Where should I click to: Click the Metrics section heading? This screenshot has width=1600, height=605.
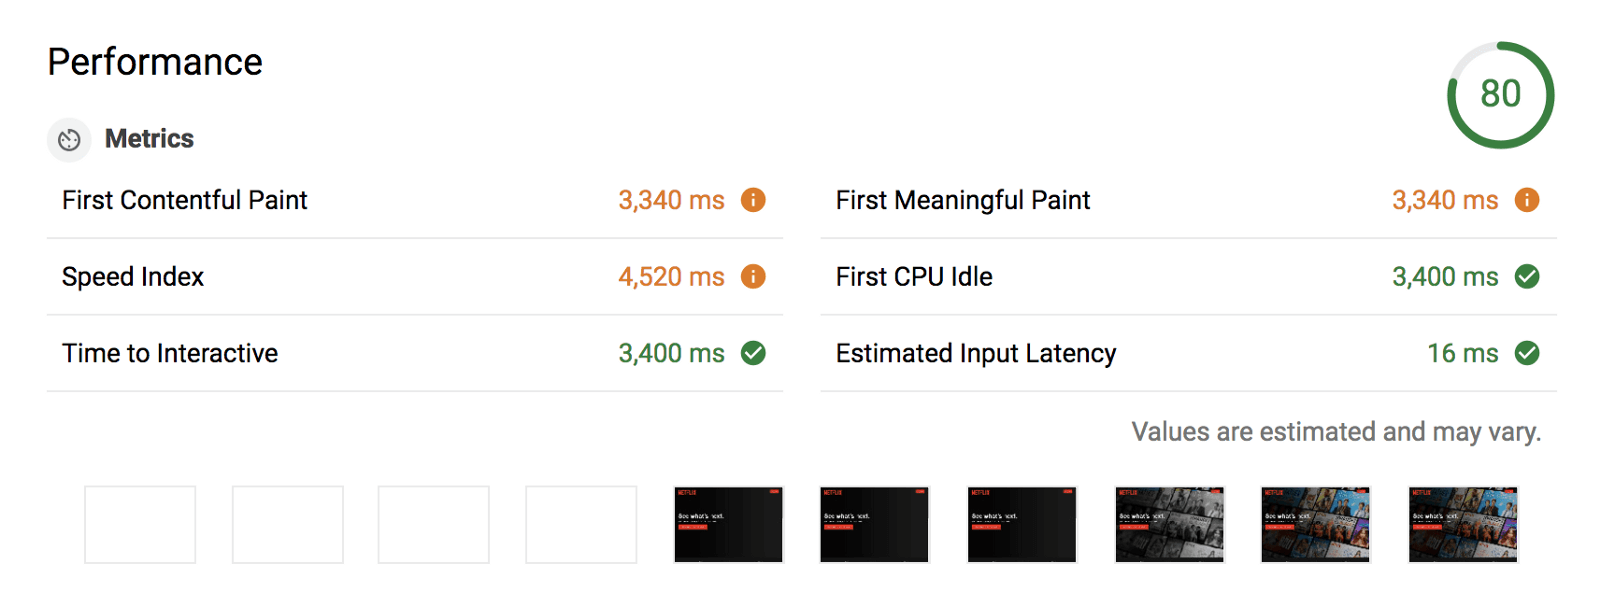149,139
